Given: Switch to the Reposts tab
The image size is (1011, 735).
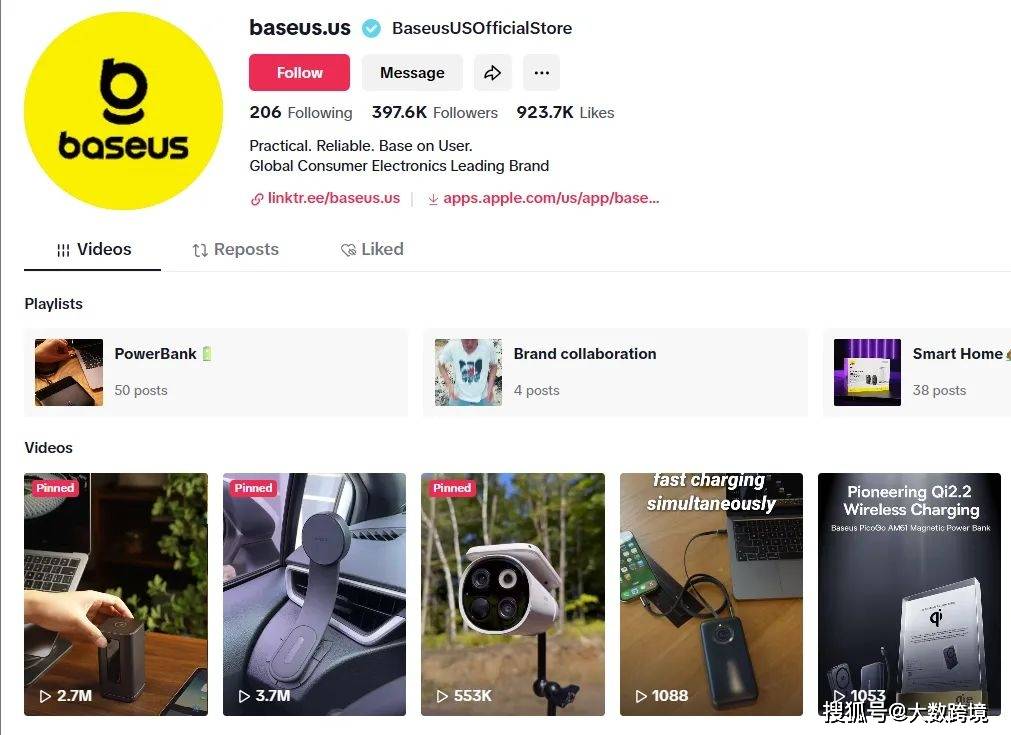Looking at the screenshot, I should click(235, 250).
